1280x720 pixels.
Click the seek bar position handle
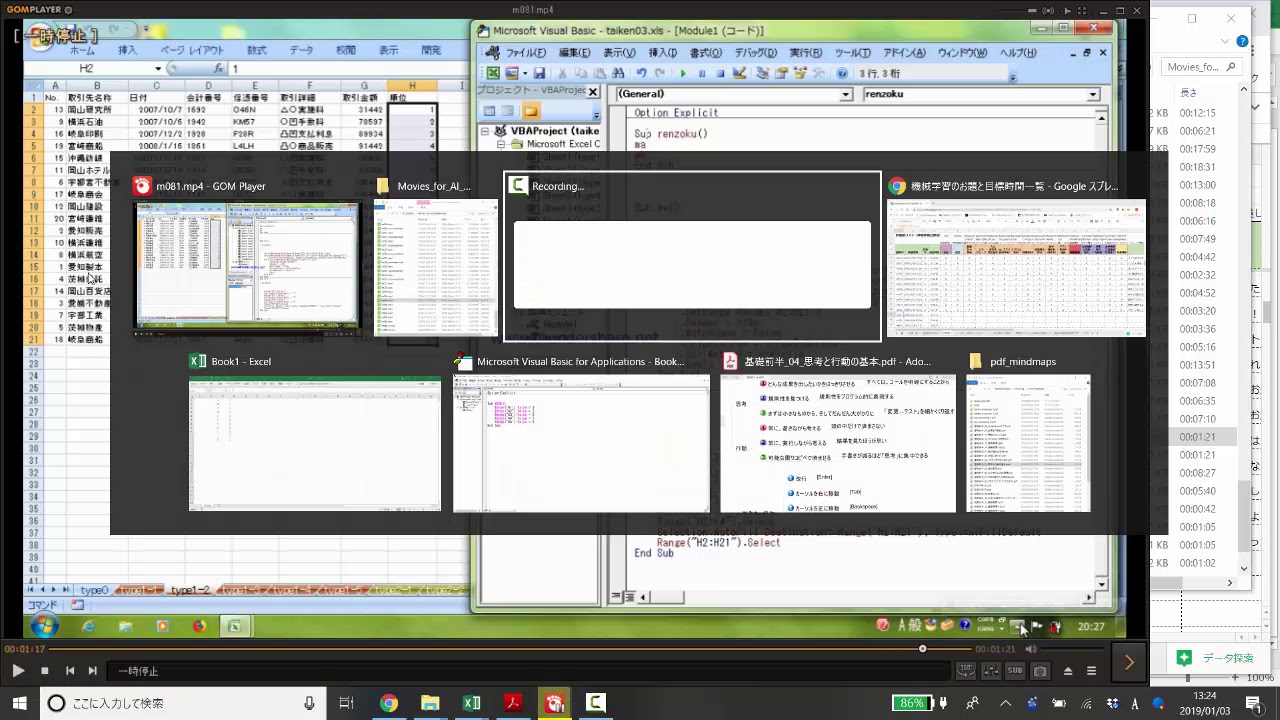922,649
